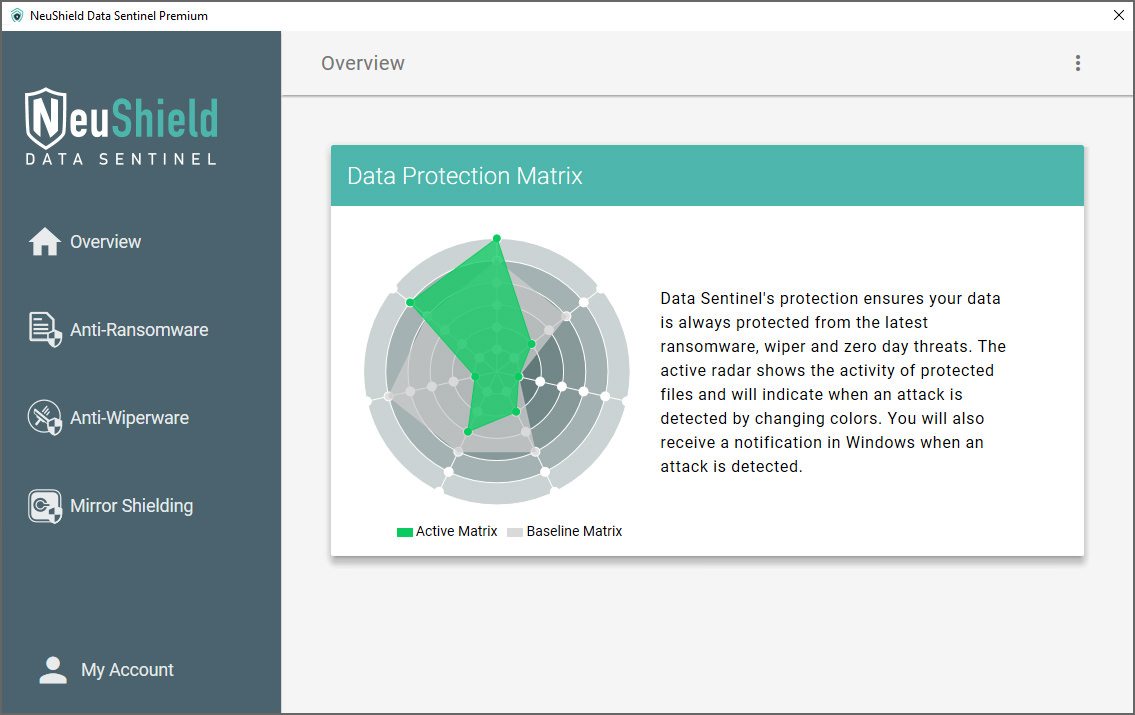Click the My Account person icon
The image size is (1135, 715).
point(53,670)
